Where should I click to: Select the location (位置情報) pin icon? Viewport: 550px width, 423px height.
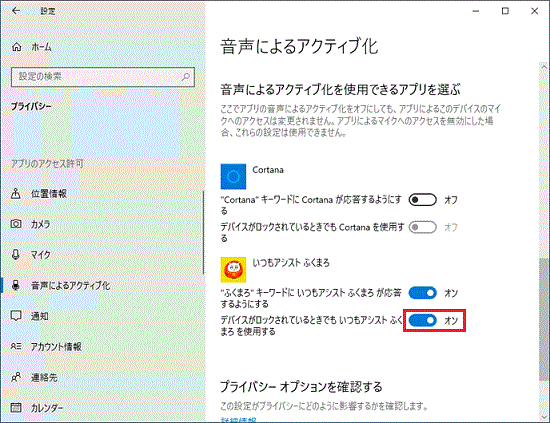16,193
